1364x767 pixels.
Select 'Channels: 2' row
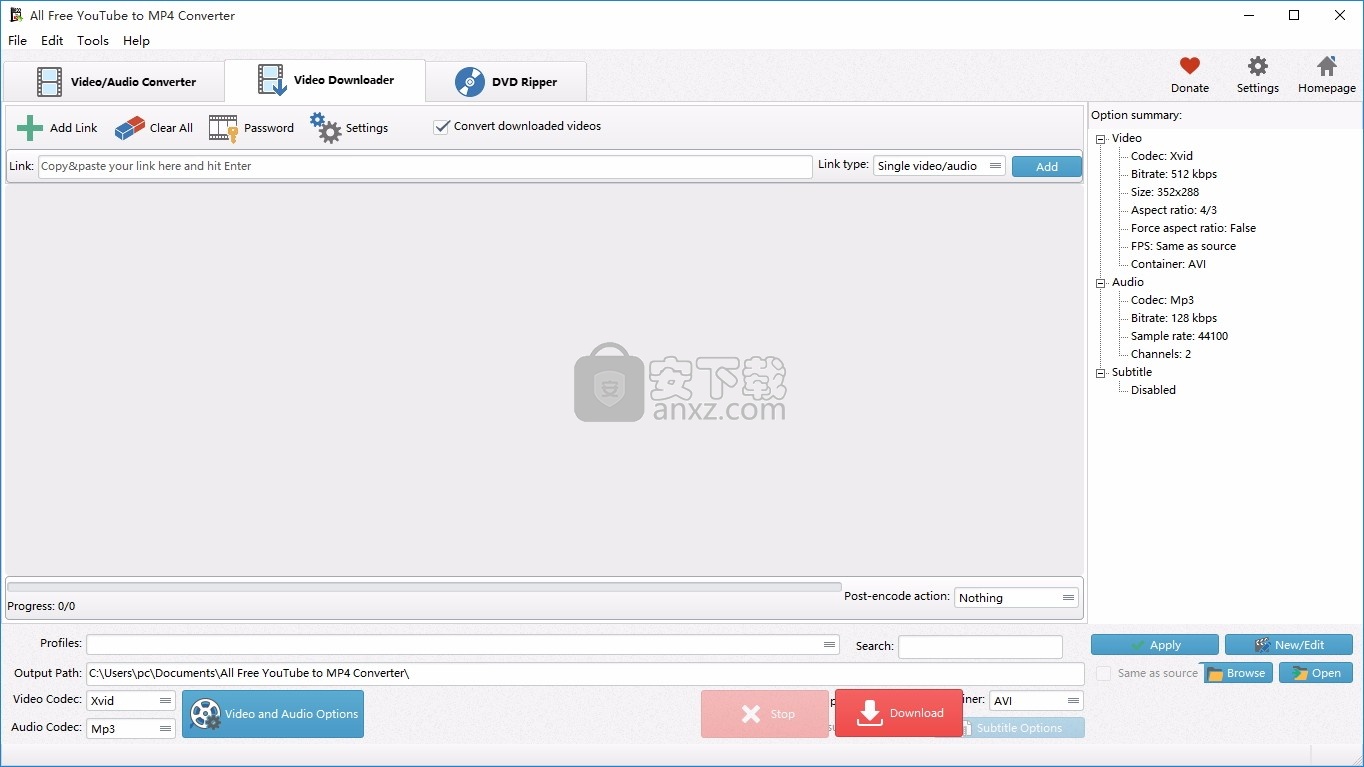(1161, 354)
